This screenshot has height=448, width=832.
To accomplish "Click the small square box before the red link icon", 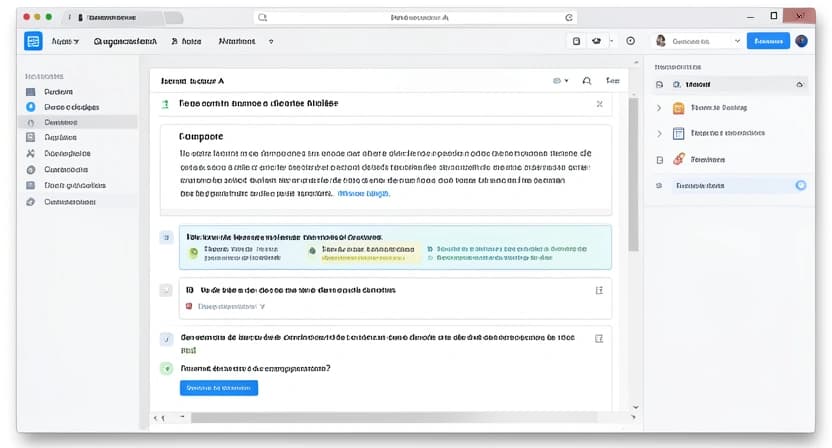I will click(660, 160).
